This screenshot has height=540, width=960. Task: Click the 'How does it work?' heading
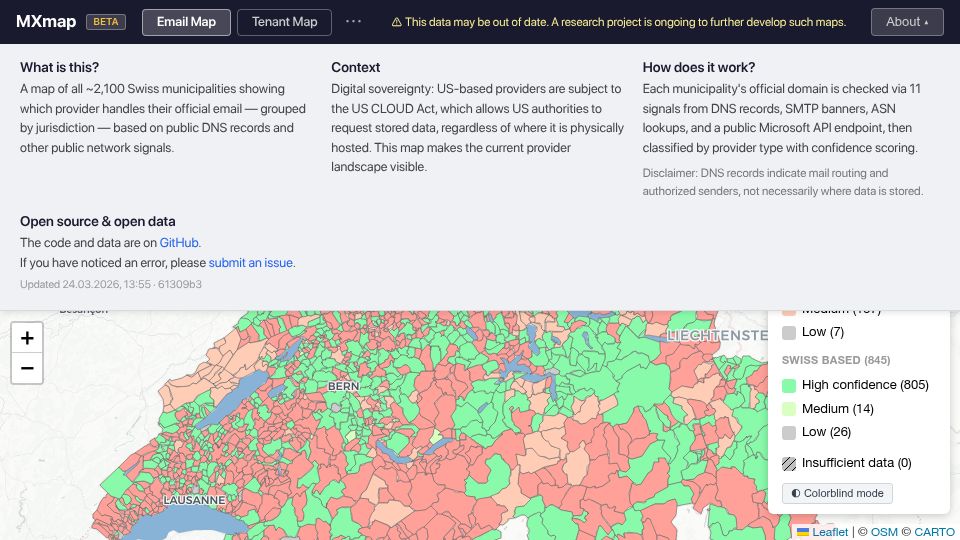[x=699, y=67]
